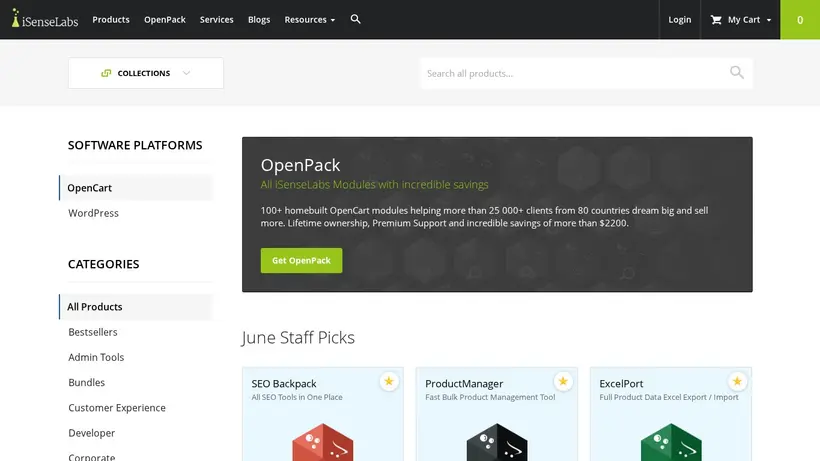The width and height of the screenshot is (820, 461).
Task: Open the Blogs menu item
Action: (x=259, y=19)
